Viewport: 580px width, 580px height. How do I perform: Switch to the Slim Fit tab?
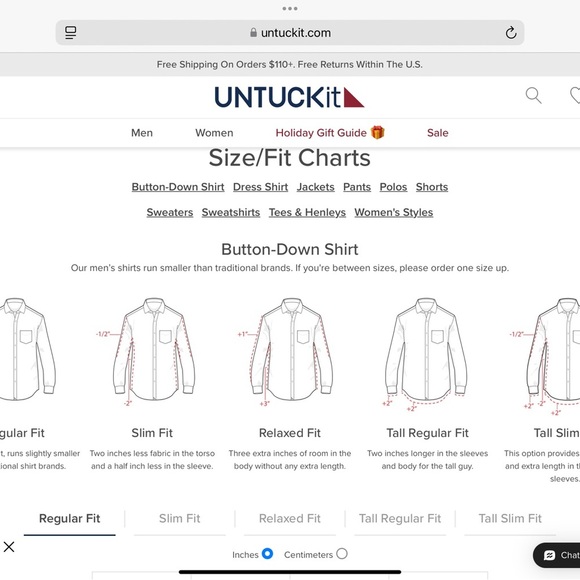179,519
